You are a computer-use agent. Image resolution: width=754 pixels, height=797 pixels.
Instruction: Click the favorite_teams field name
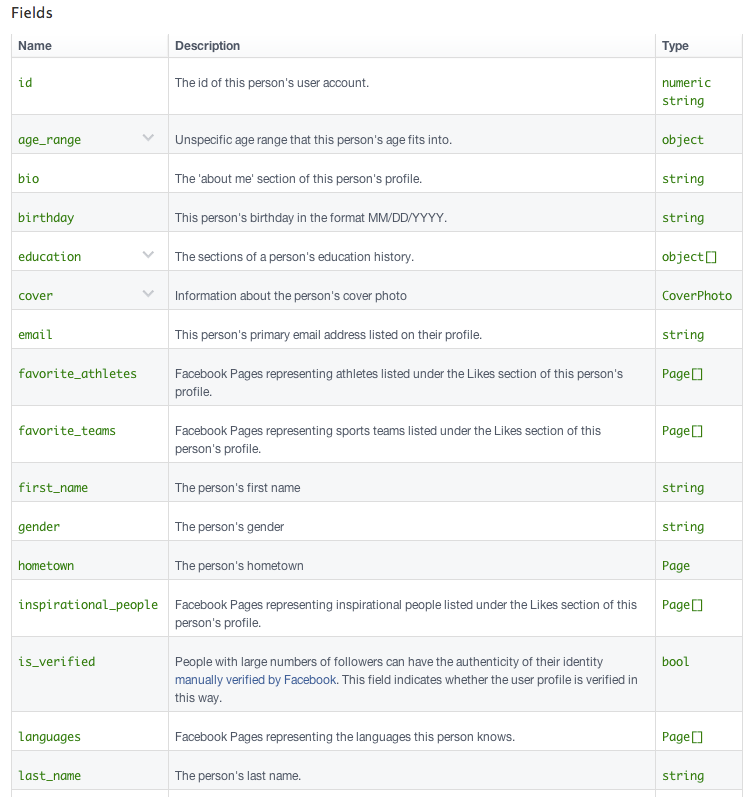pyautogui.click(x=67, y=431)
